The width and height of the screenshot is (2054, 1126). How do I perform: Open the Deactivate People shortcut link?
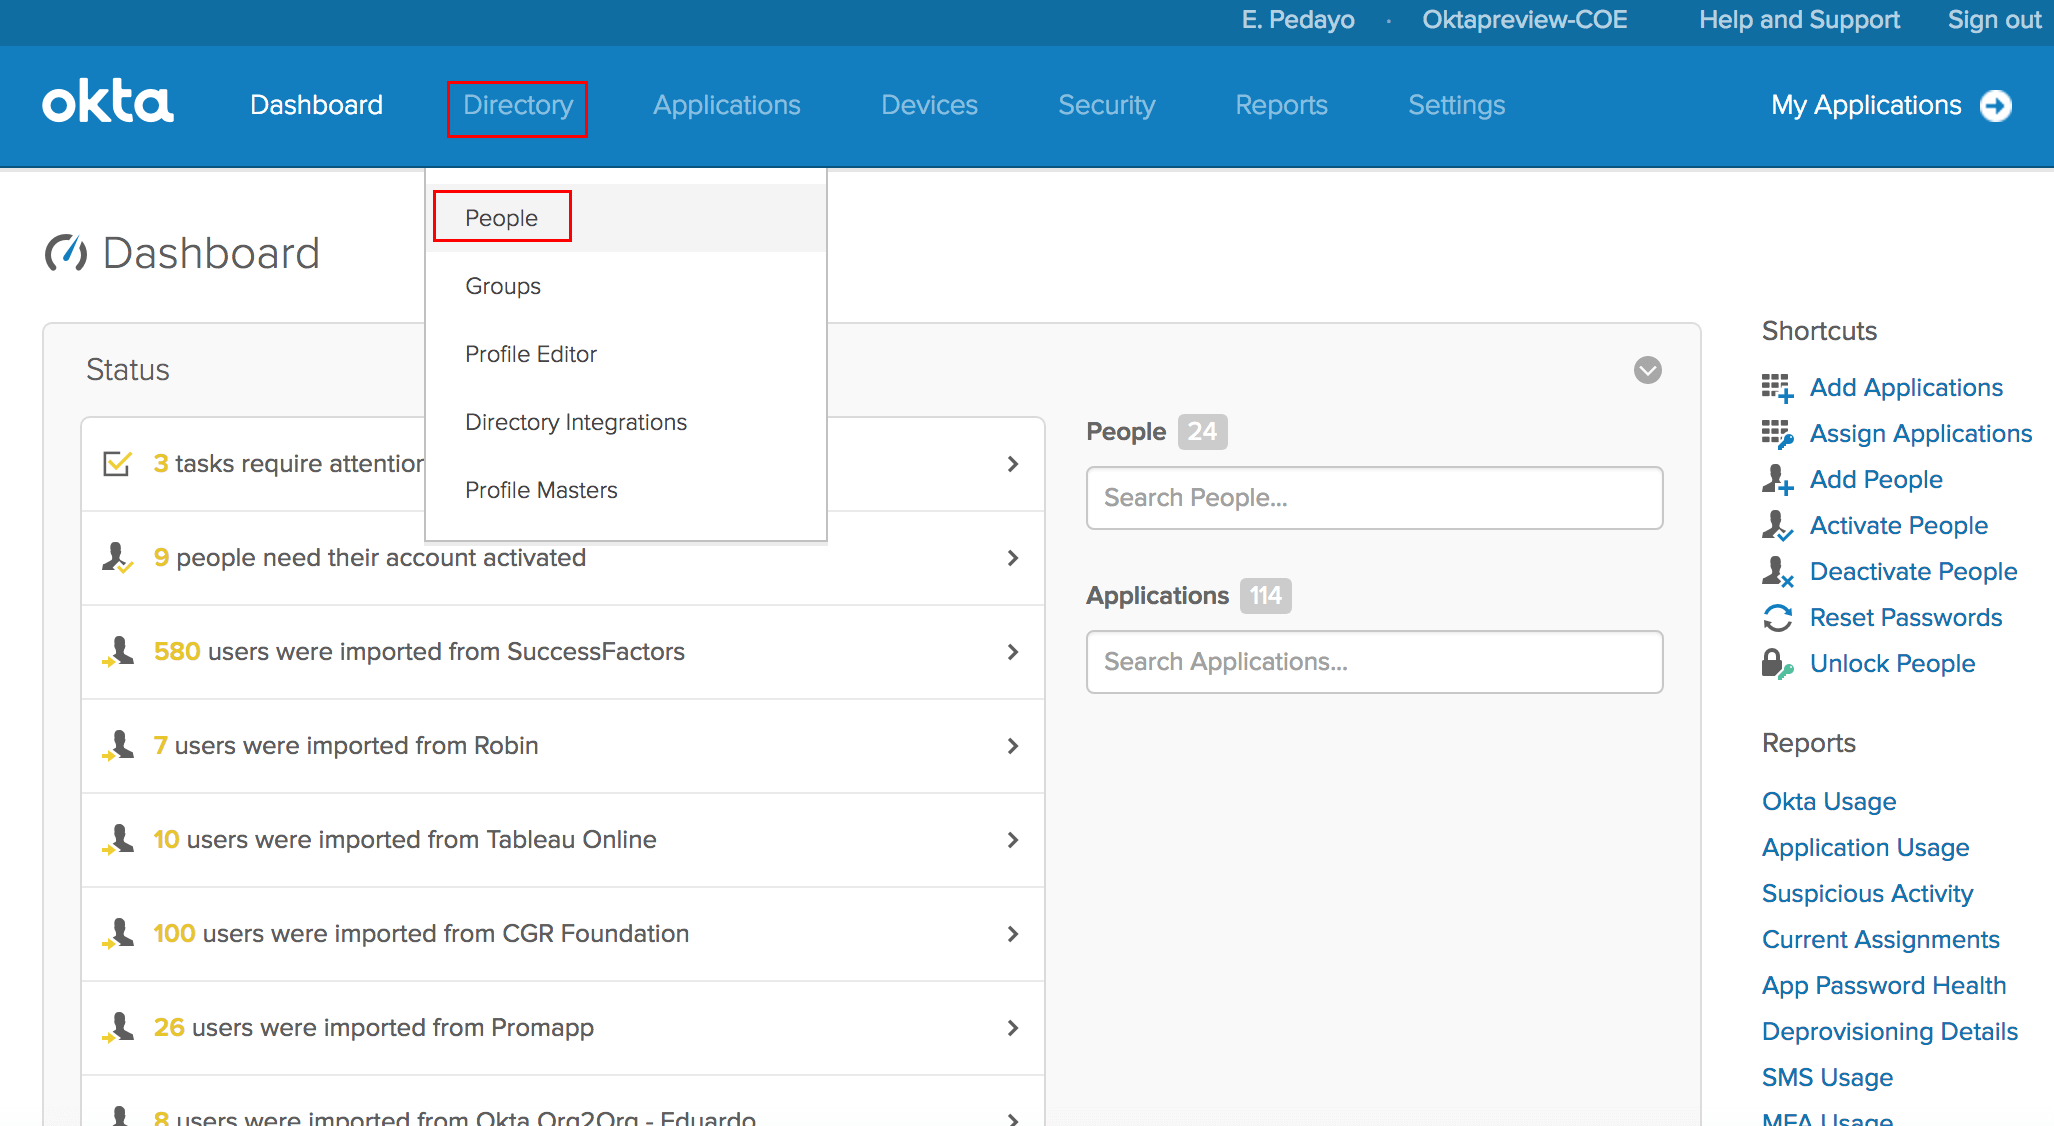click(x=1913, y=572)
